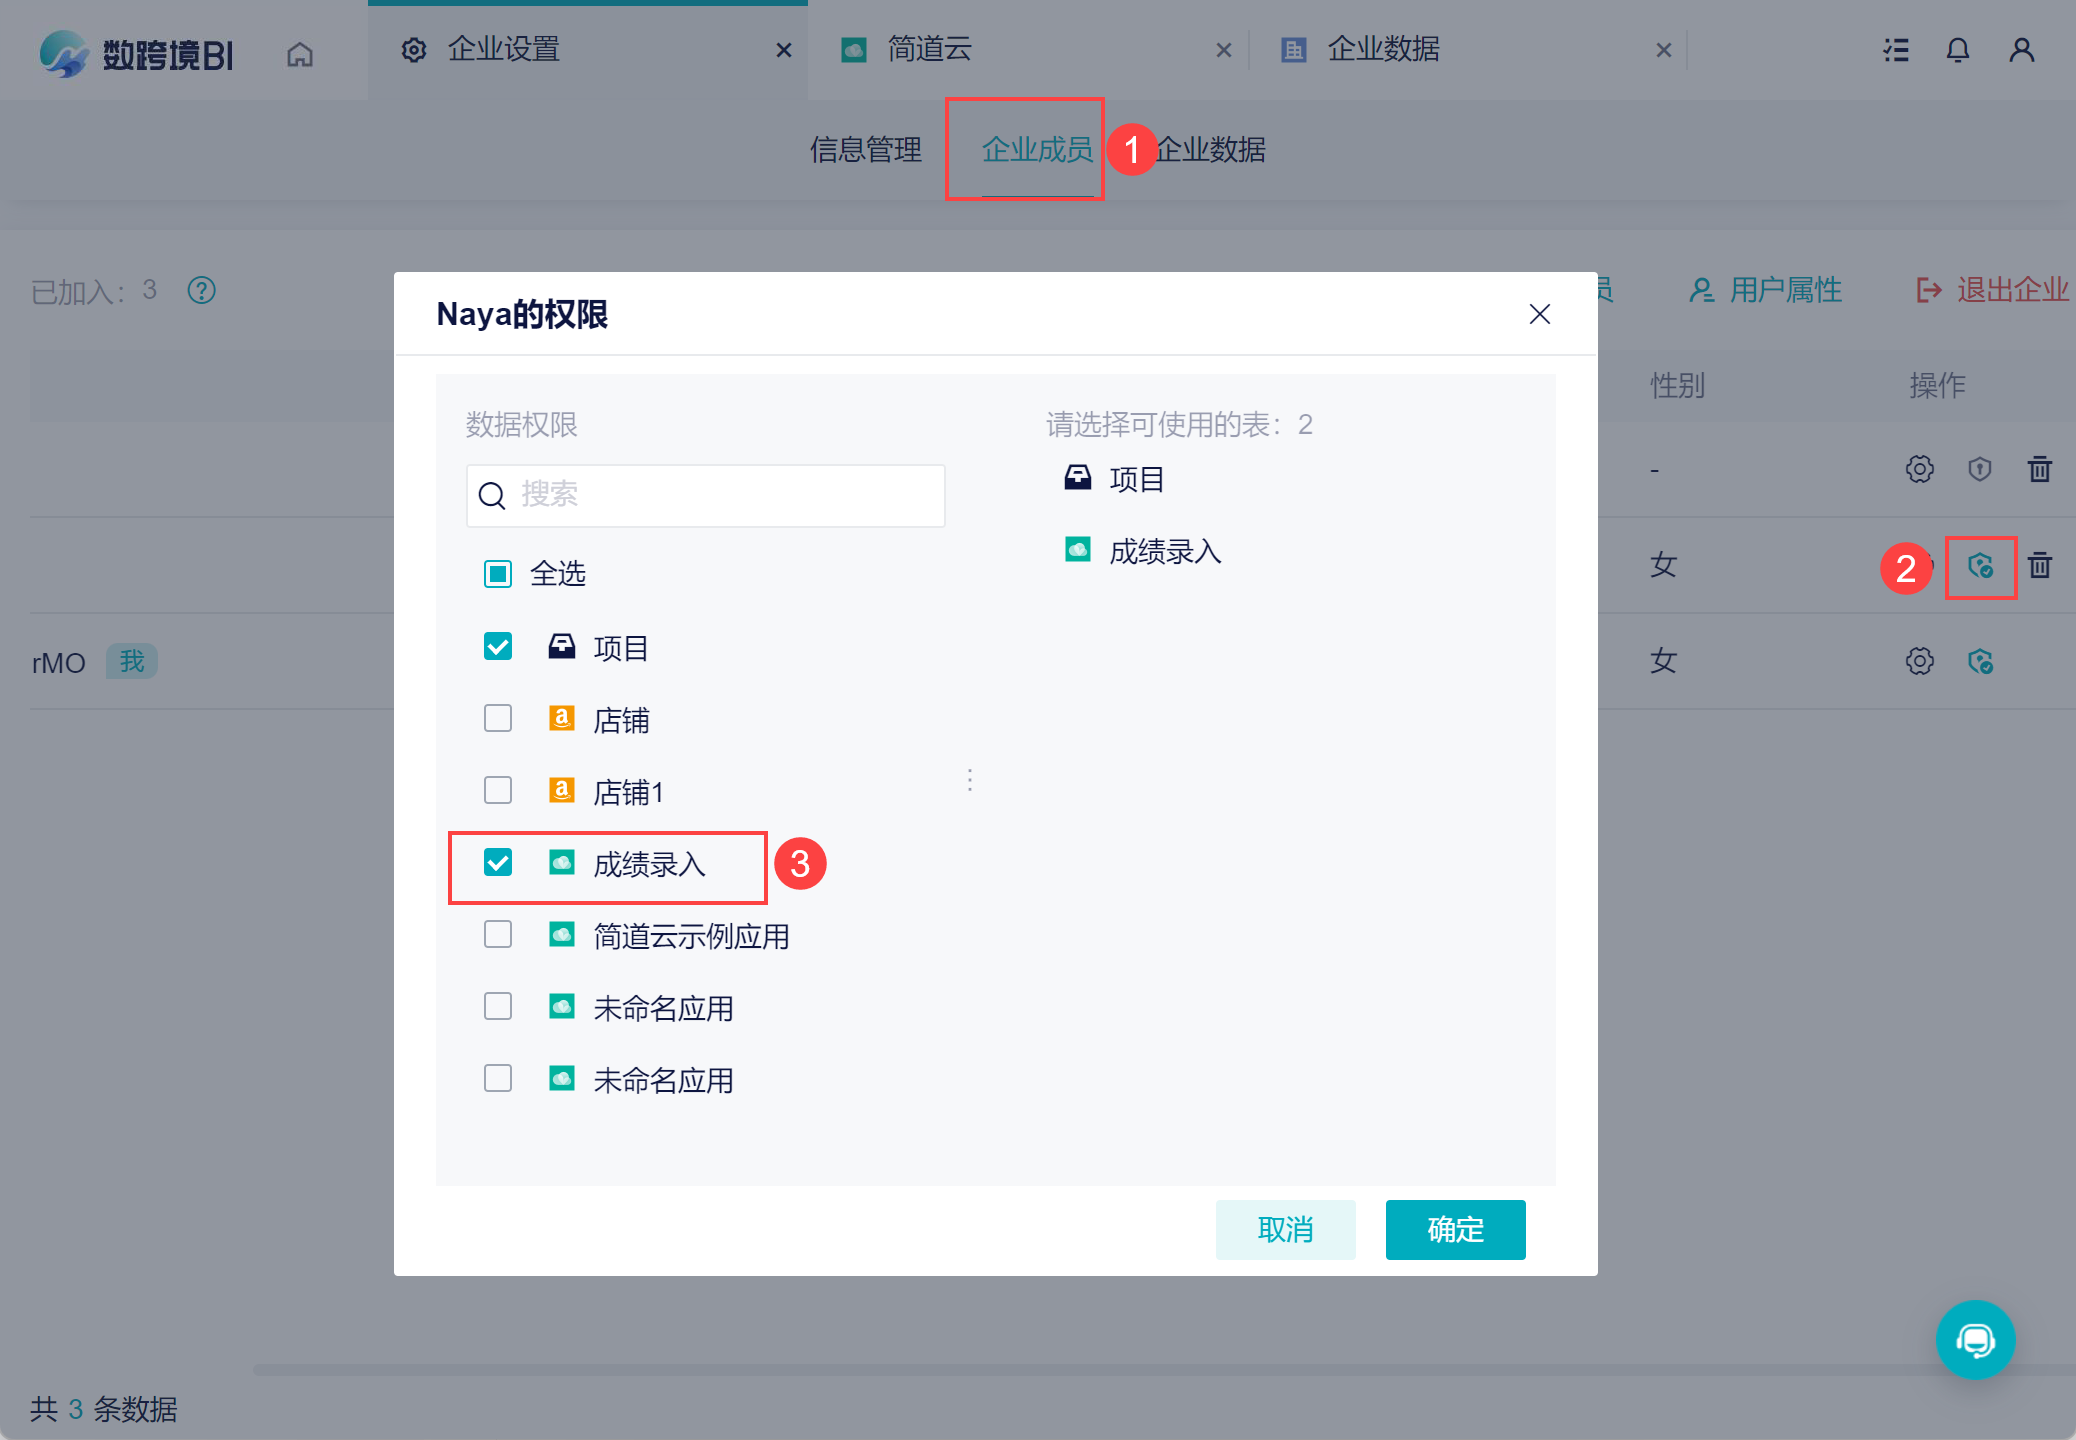2076x1440 pixels.
Task: Switch to the 信息管理 tab
Action: pyautogui.click(x=865, y=150)
